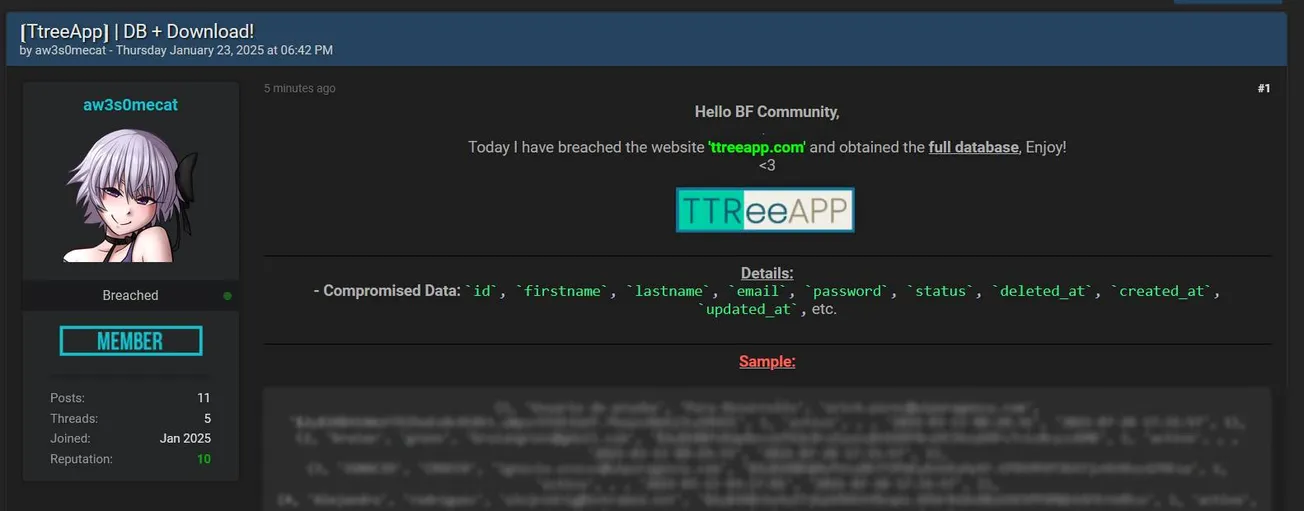Viewport: 1304px width, 511px height.
Task: Click the red 'Sample:' heading
Action: coord(767,362)
